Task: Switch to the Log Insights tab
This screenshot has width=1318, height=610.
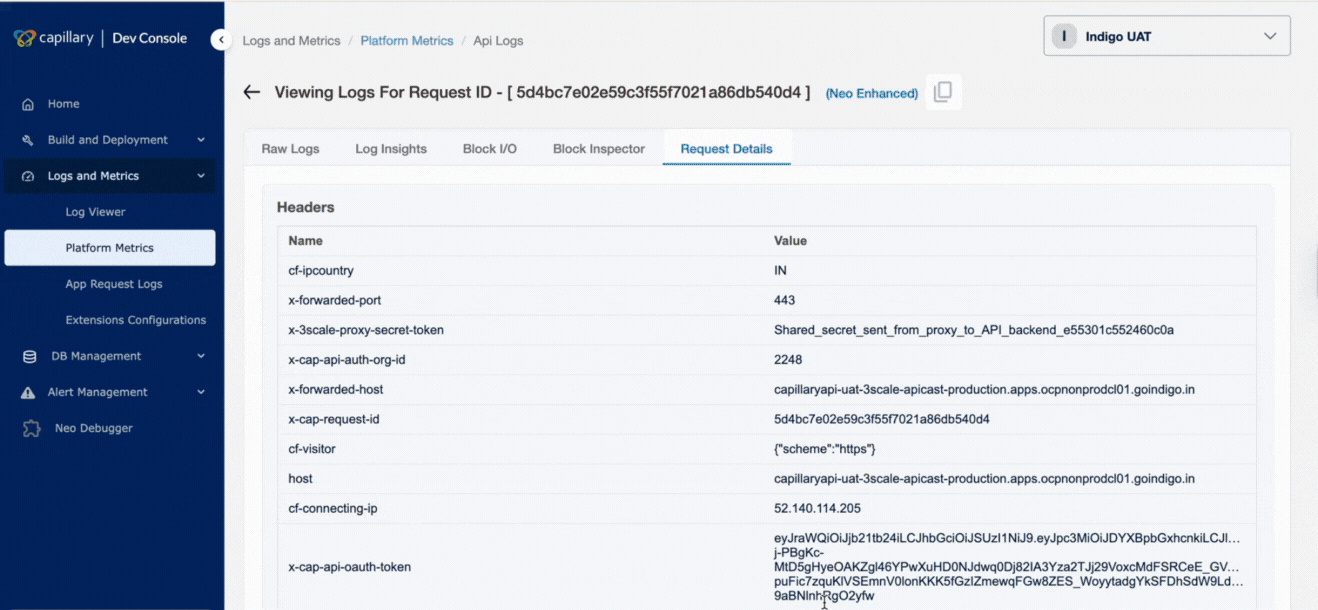Action: pyautogui.click(x=391, y=149)
